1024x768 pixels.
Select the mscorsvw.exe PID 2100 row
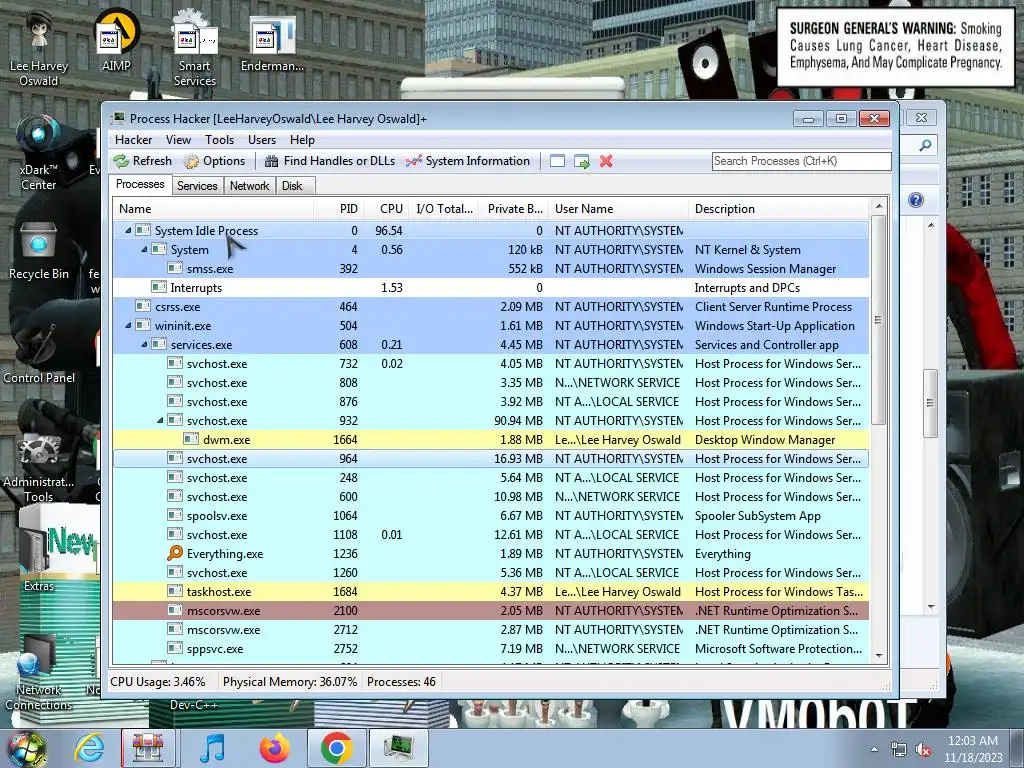coord(490,611)
